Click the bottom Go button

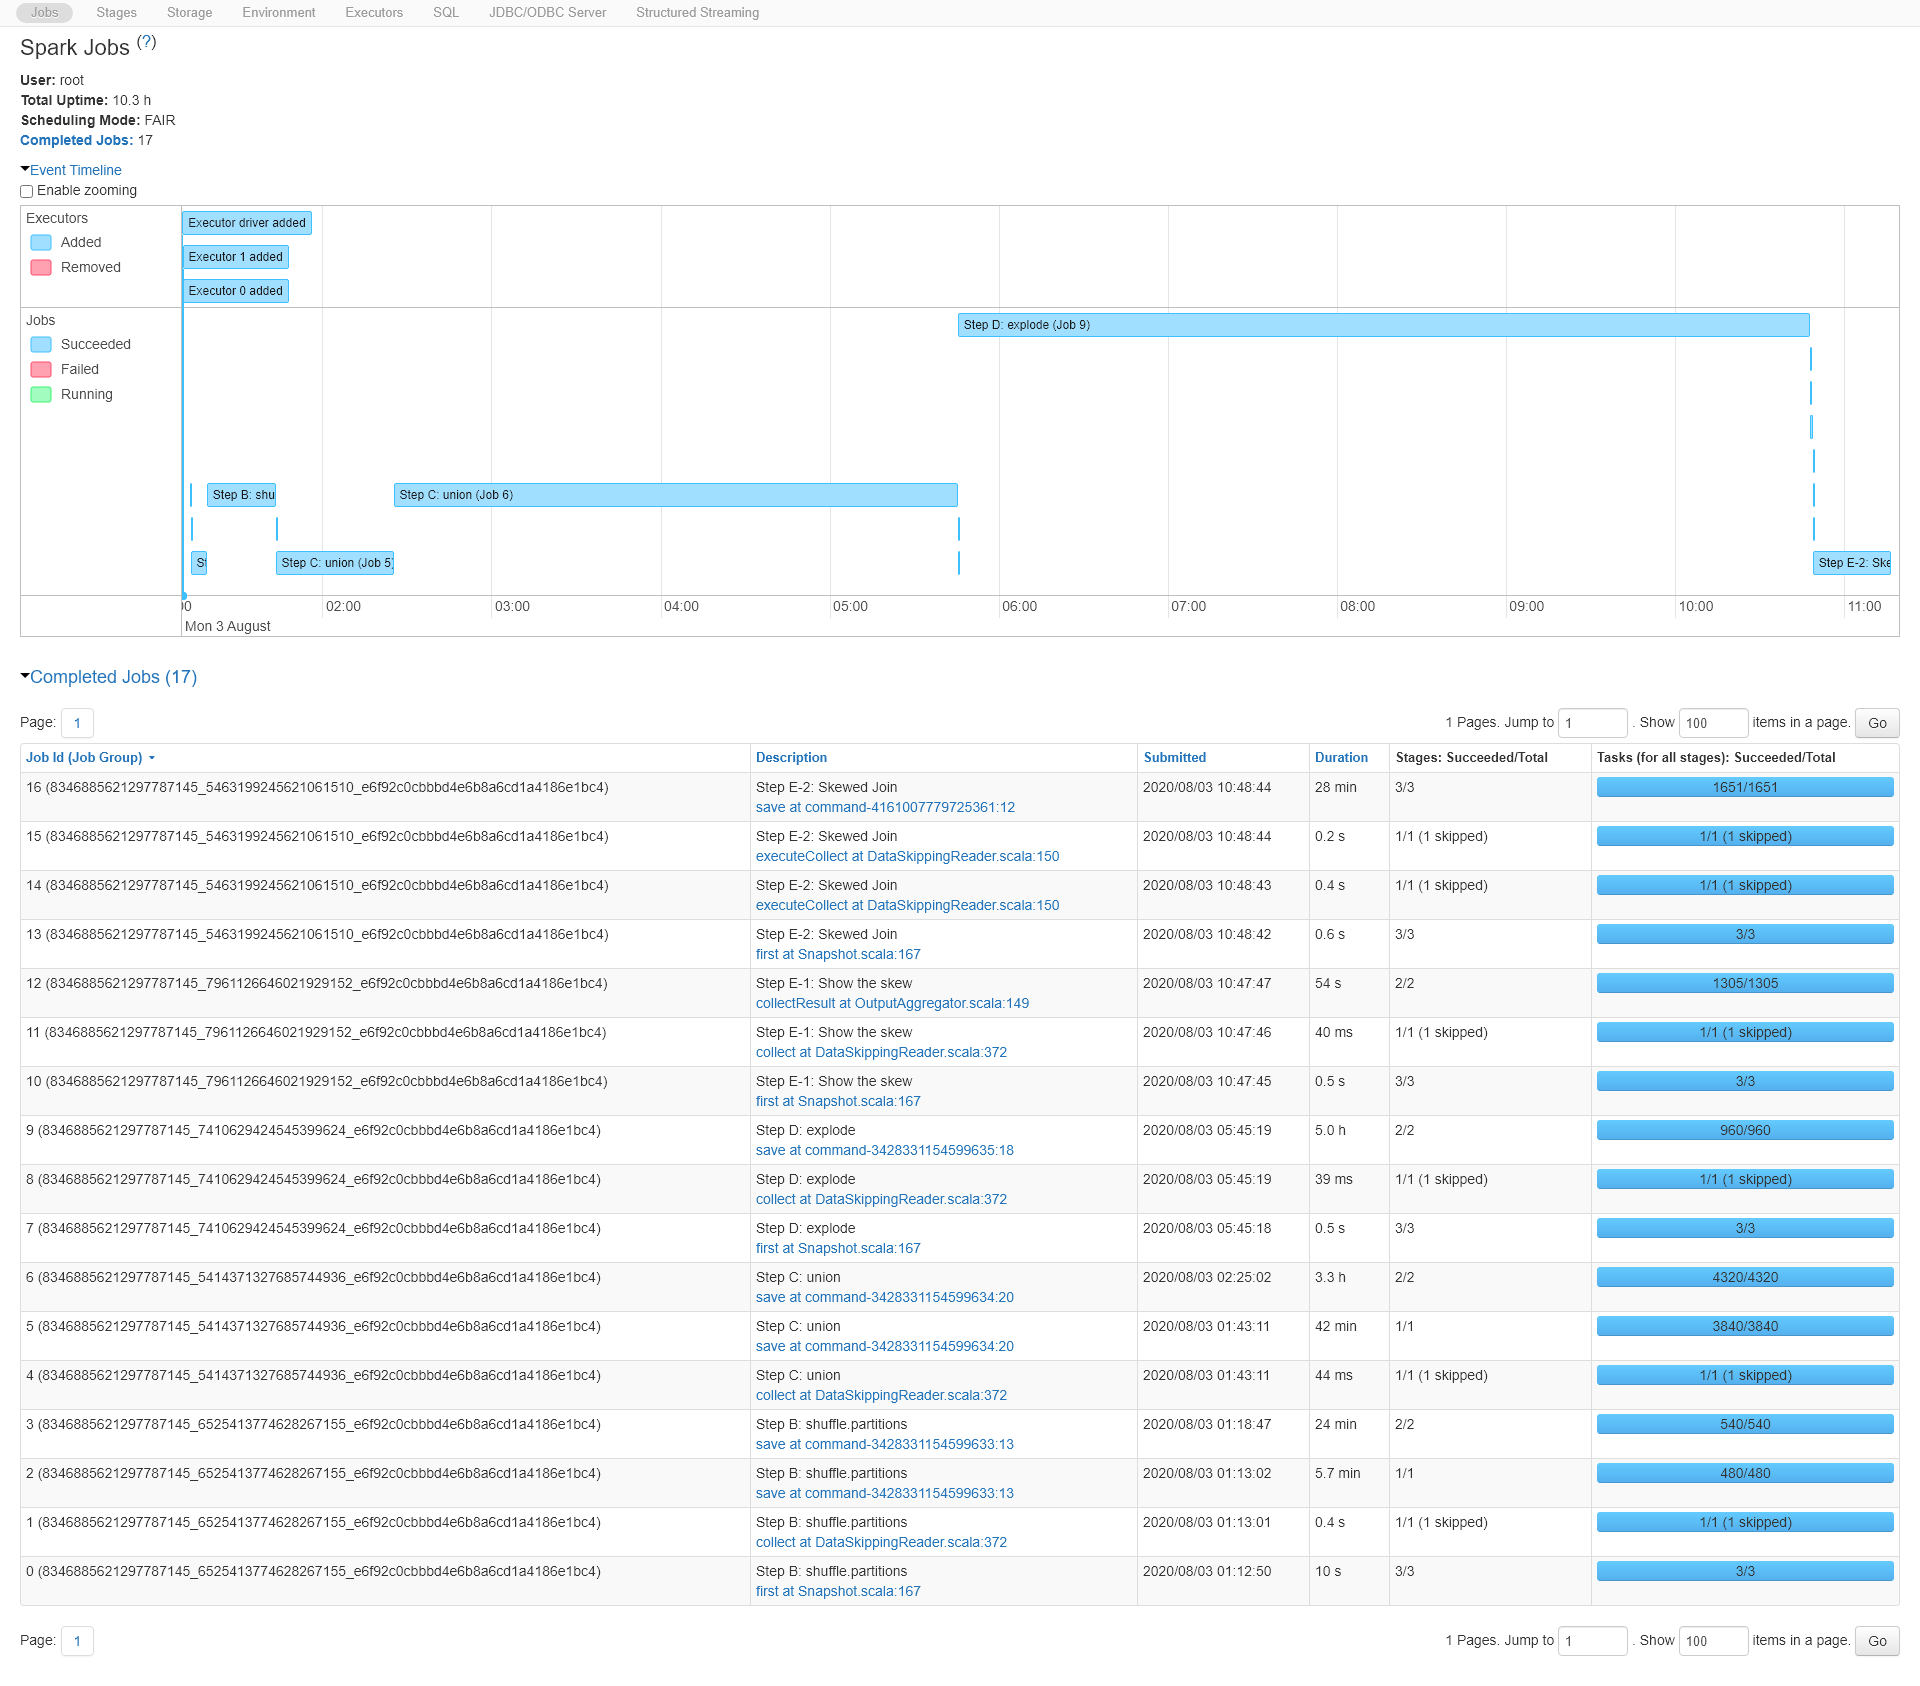pos(1877,1641)
